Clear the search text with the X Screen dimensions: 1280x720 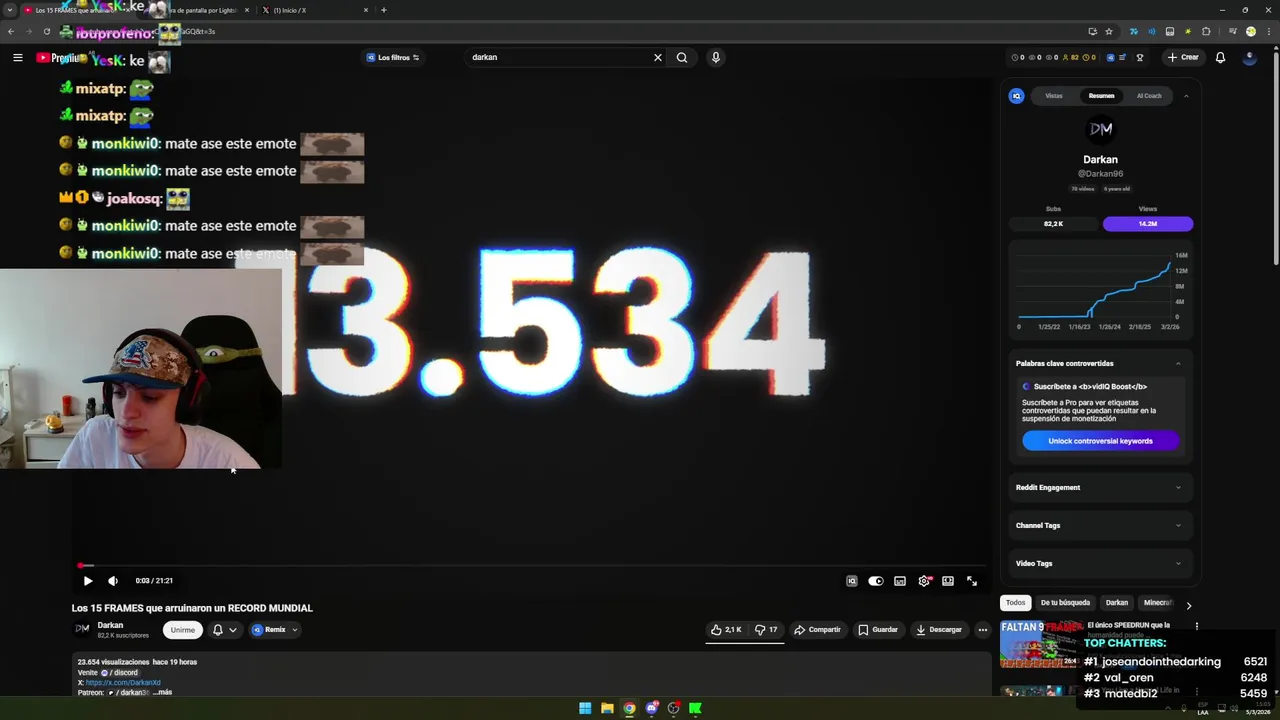(x=658, y=57)
